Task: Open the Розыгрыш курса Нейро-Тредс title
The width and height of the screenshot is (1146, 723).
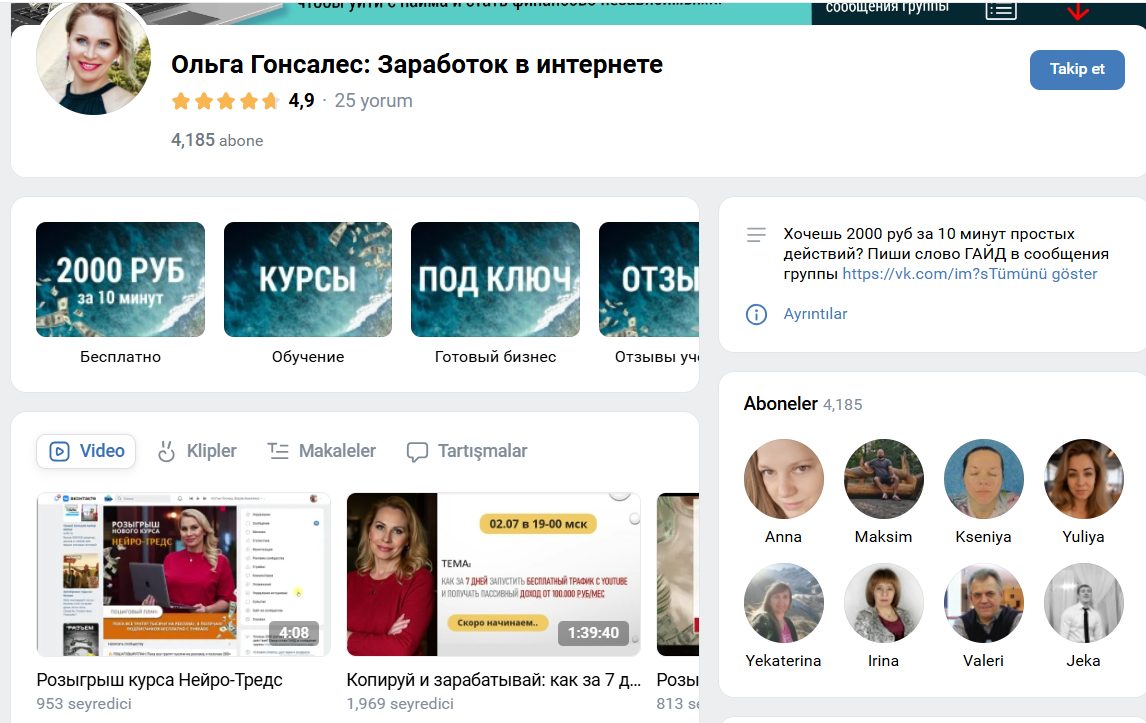Action: click(x=159, y=680)
